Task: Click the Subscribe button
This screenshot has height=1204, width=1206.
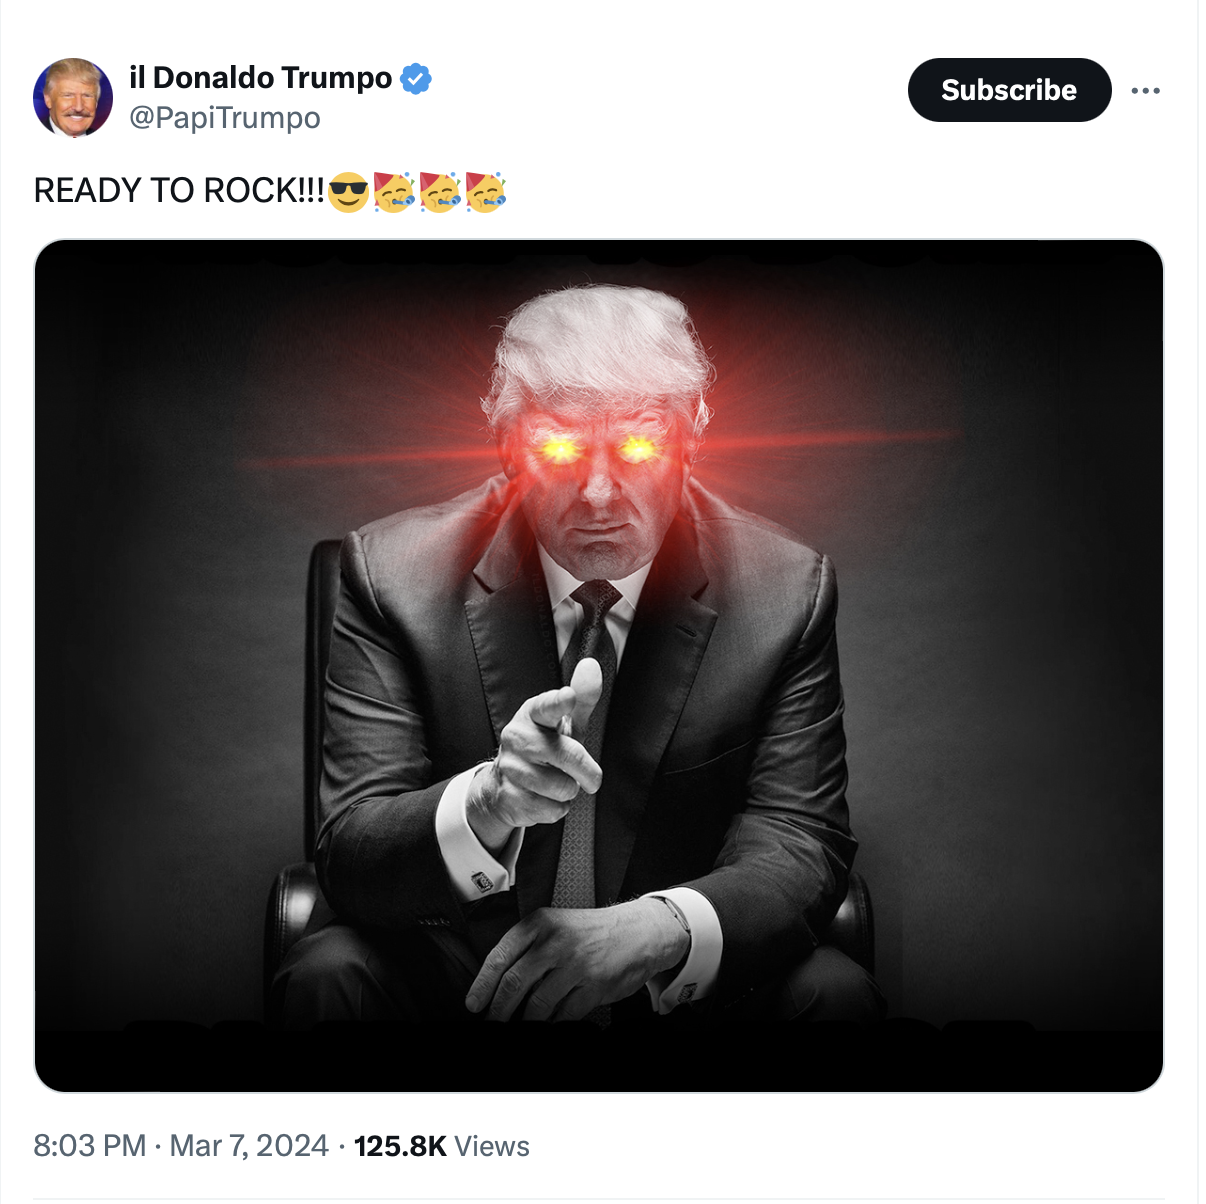Action: [1009, 90]
